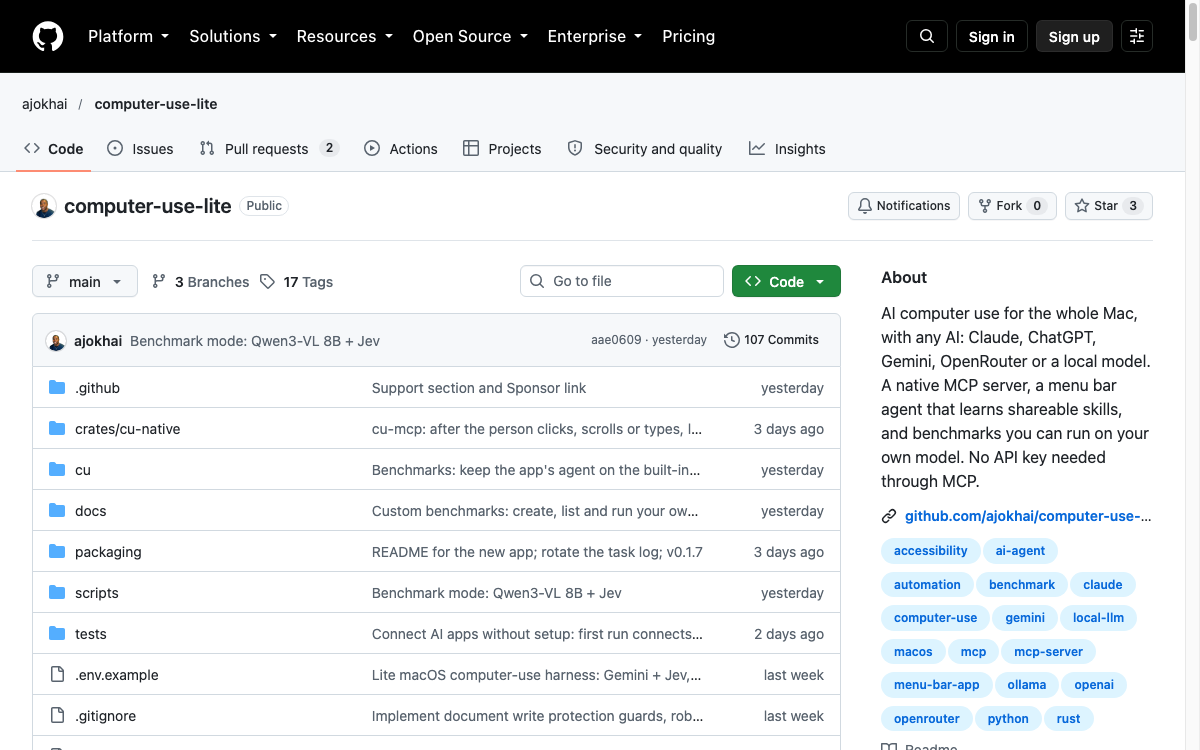This screenshot has width=1200, height=750.
Task: Open the Projects tab
Action: [x=502, y=149]
